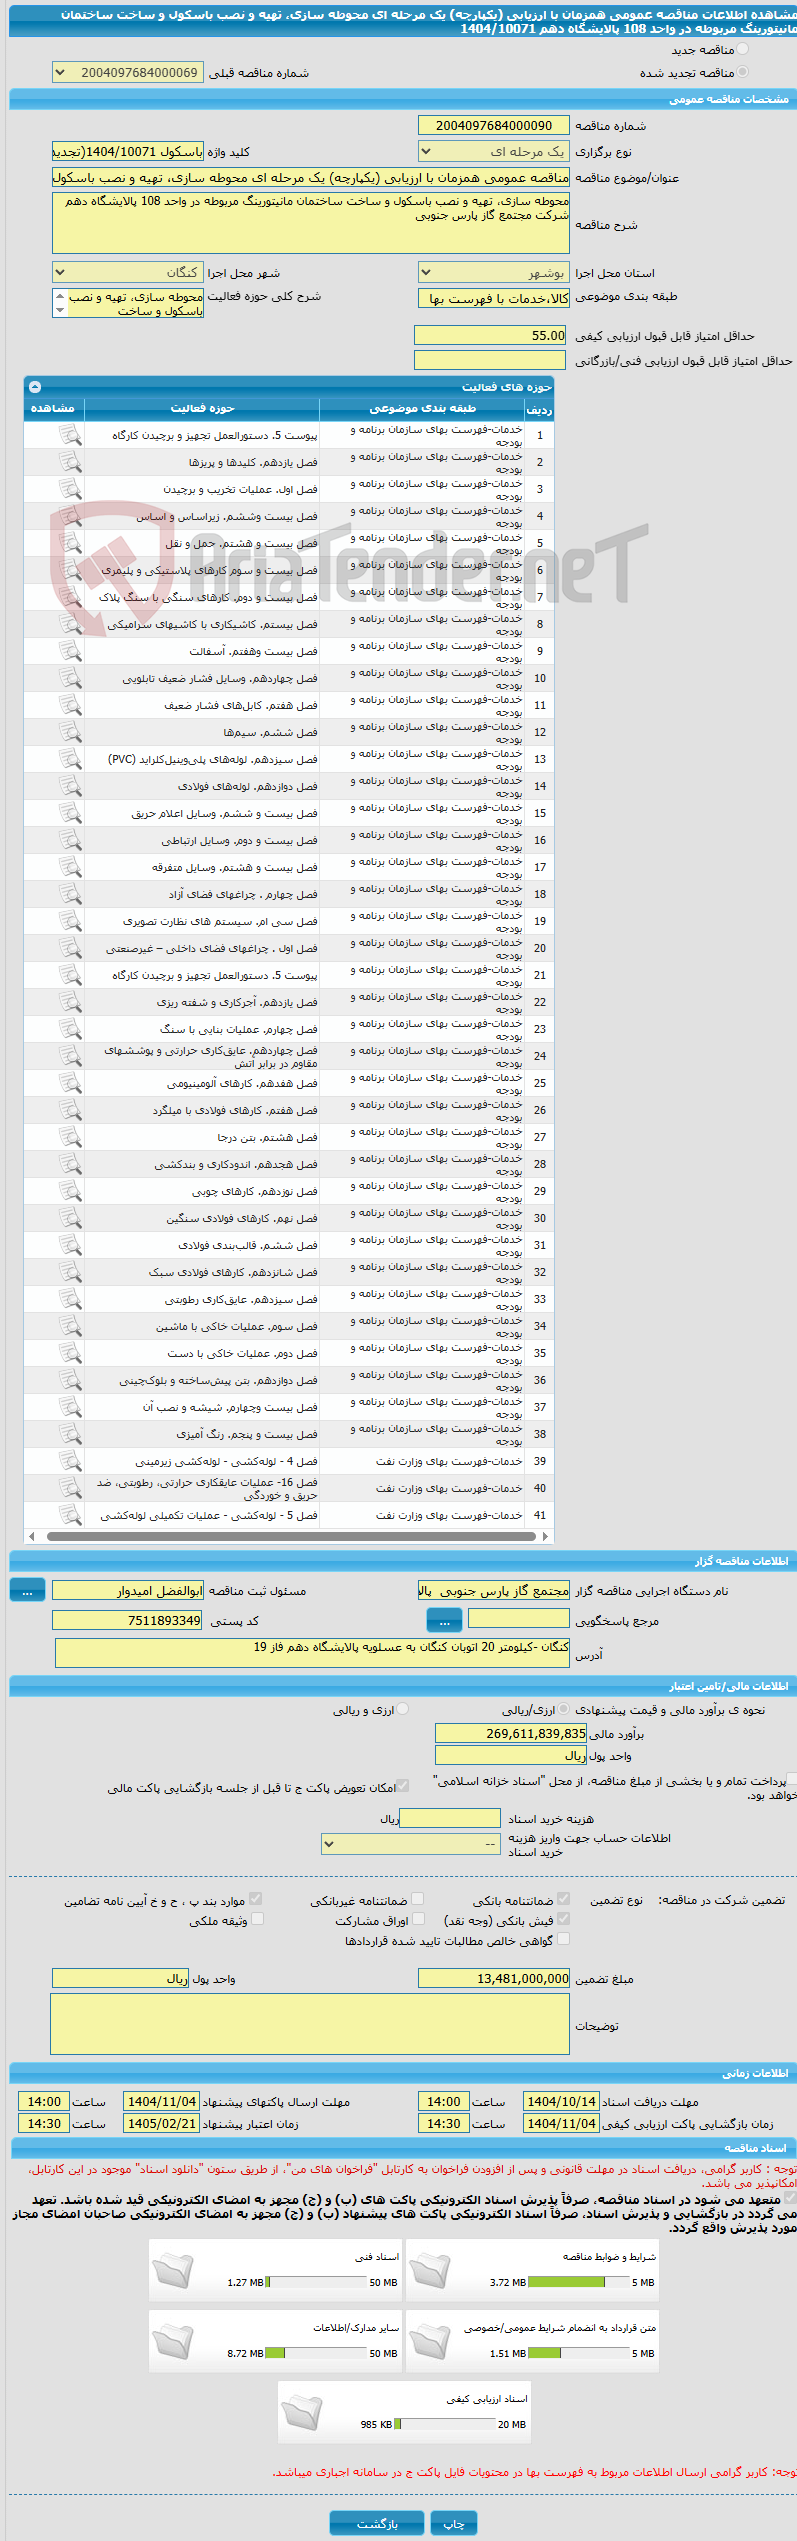Open view icon for row 29 کارهای چوبی

(69, 1191)
